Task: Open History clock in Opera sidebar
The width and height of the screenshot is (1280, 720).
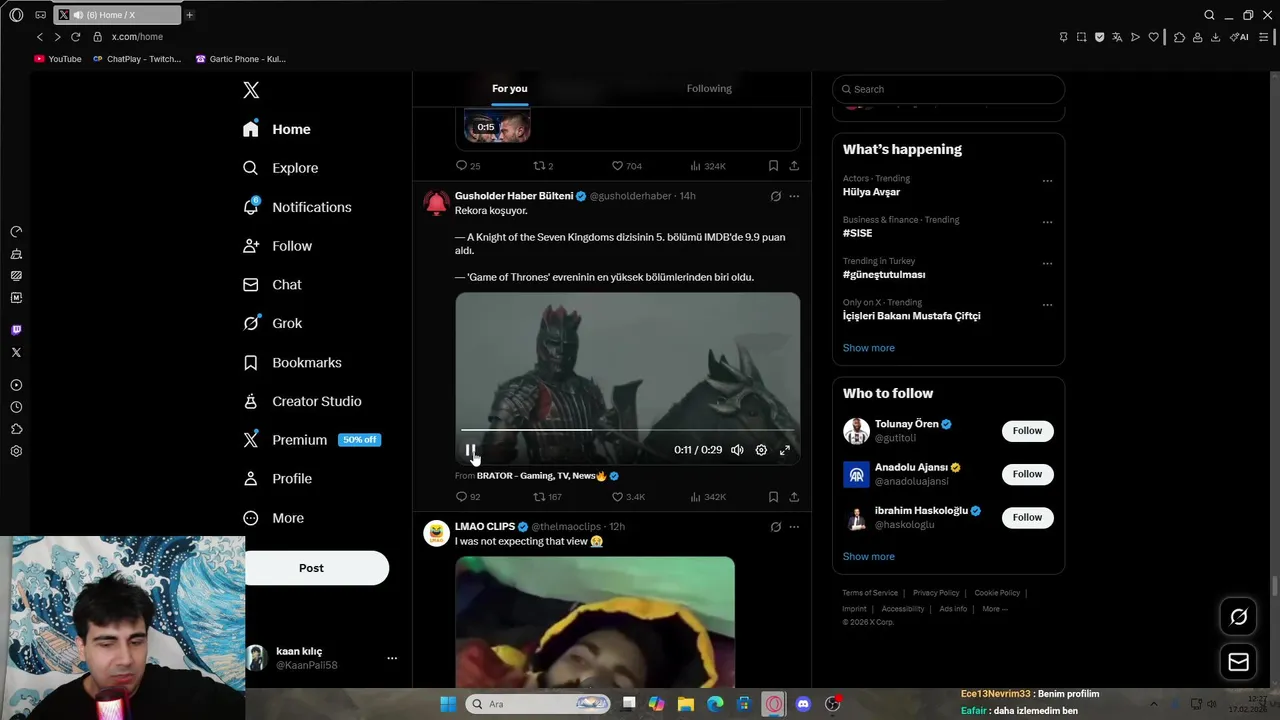Action: pyautogui.click(x=16, y=407)
